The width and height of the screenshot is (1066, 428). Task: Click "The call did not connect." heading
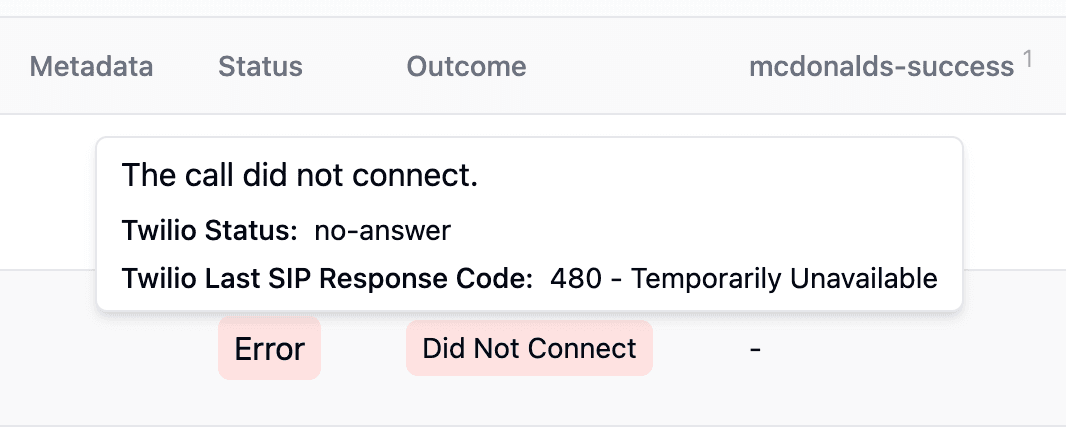[299, 176]
